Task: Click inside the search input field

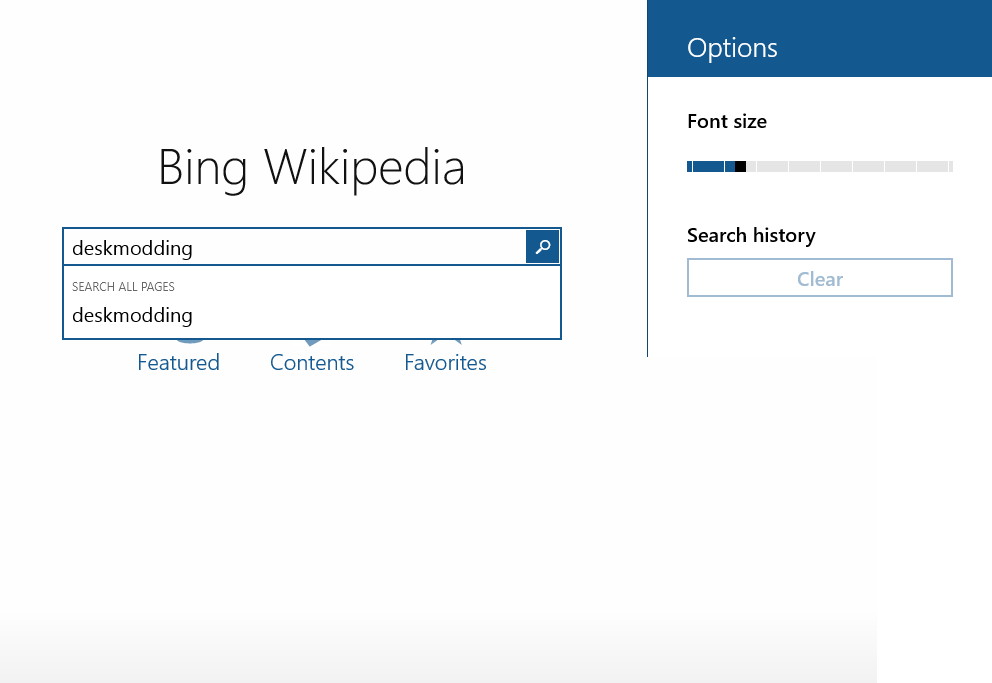Action: click(x=290, y=246)
